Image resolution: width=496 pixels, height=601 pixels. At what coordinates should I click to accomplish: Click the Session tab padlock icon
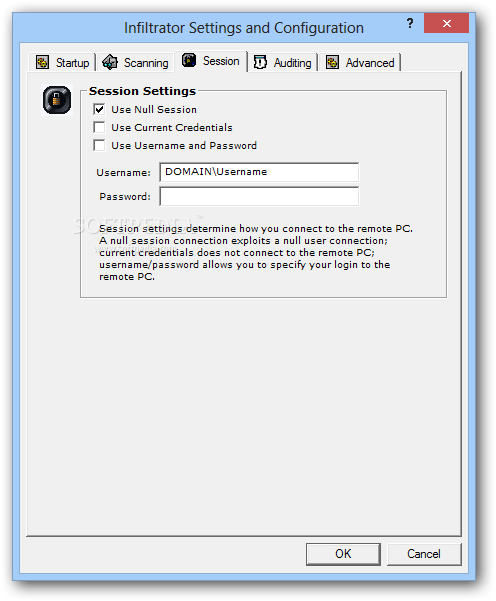[x=189, y=60]
